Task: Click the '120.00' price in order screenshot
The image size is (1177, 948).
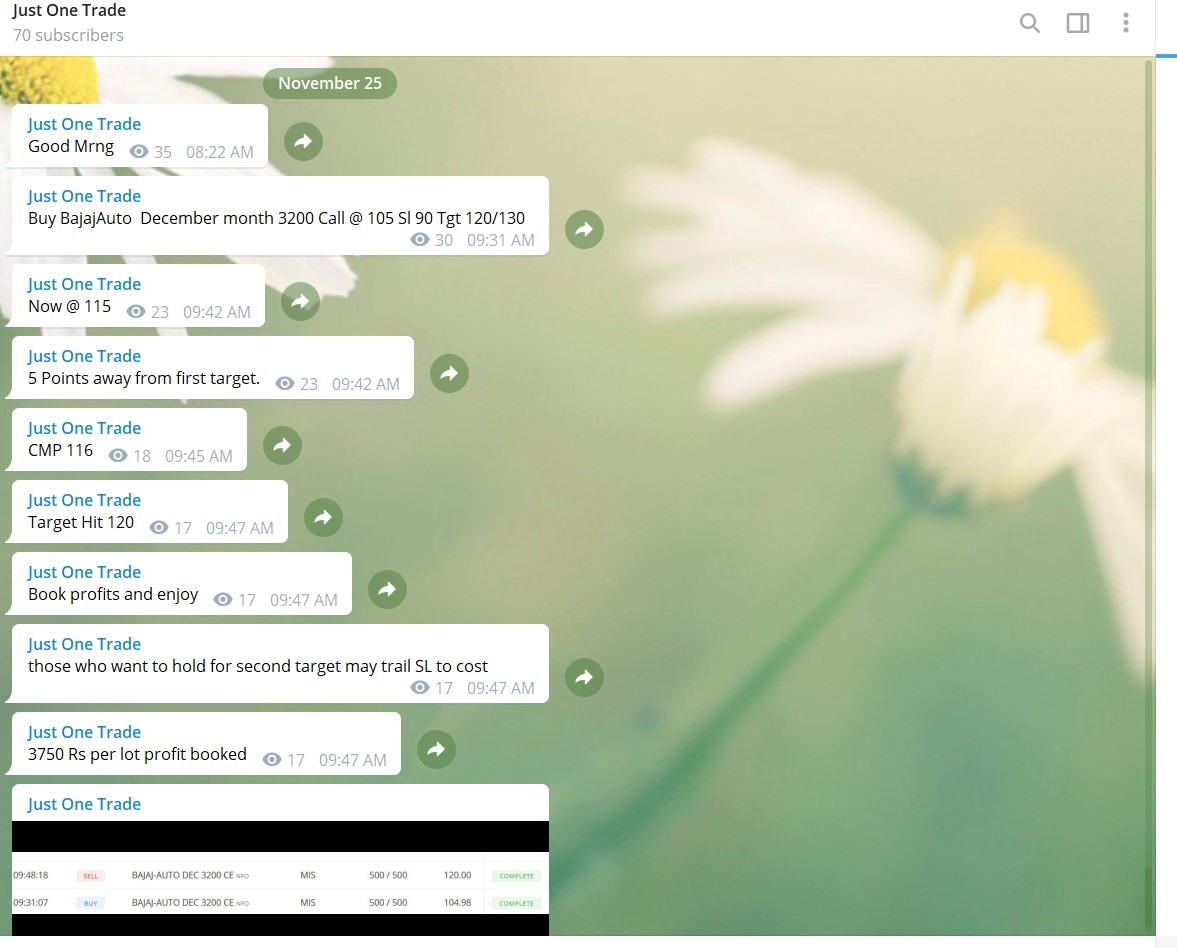Action: pos(457,875)
